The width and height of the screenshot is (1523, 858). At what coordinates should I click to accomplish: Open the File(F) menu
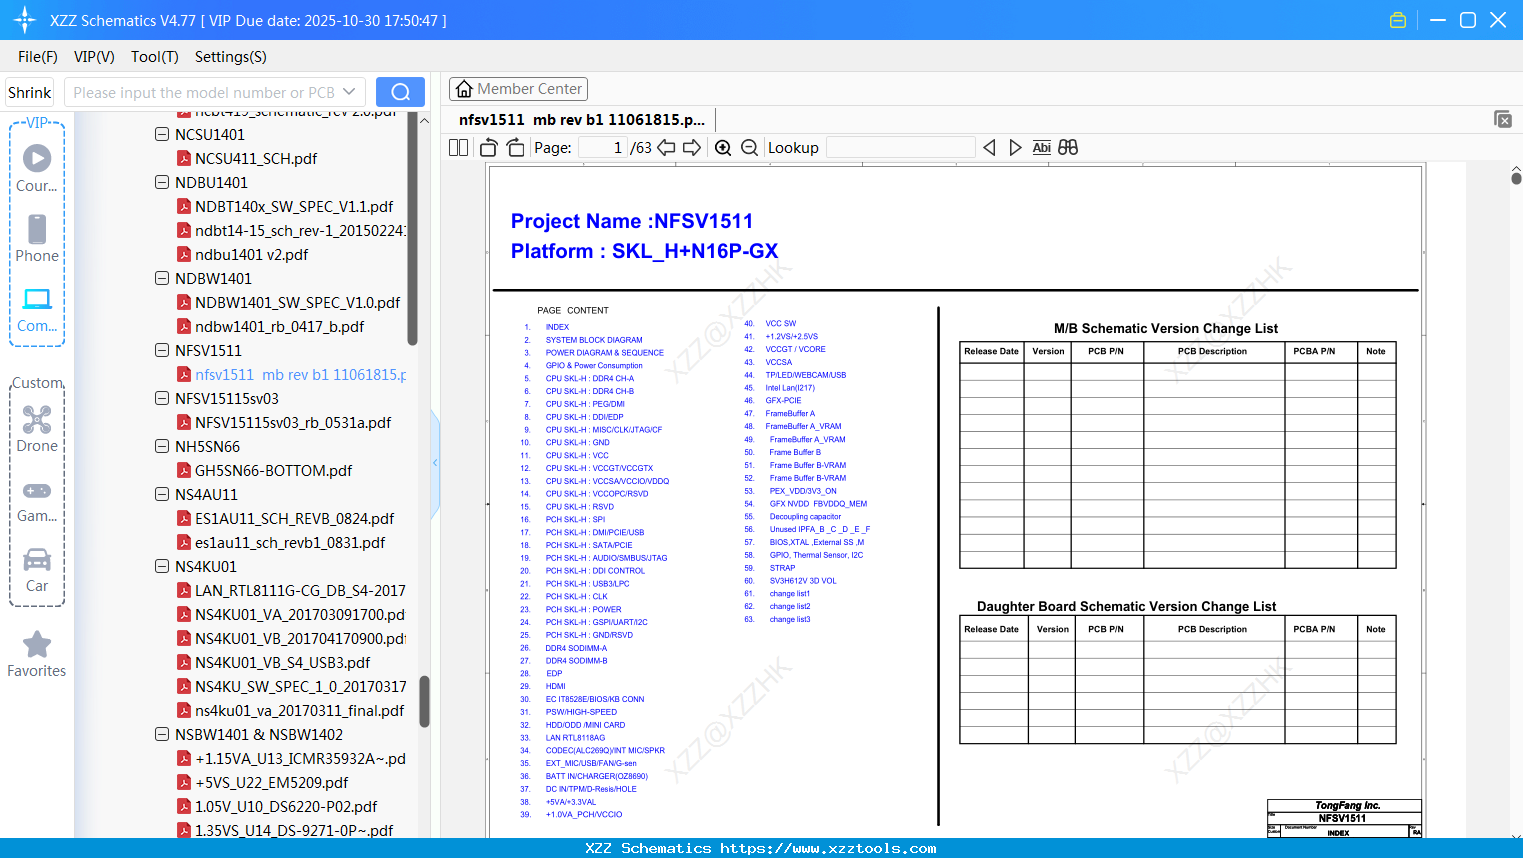38,57
